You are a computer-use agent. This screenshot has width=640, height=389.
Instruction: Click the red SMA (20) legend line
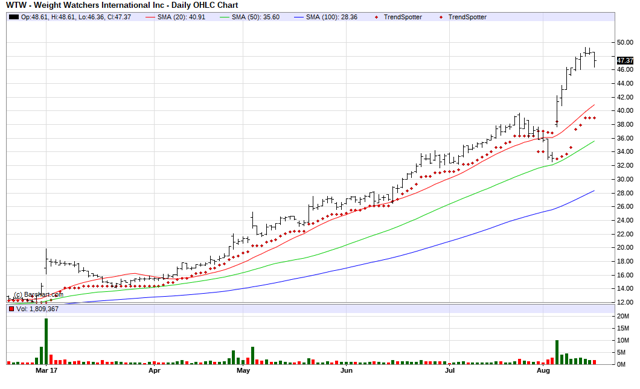coord(150,17)
